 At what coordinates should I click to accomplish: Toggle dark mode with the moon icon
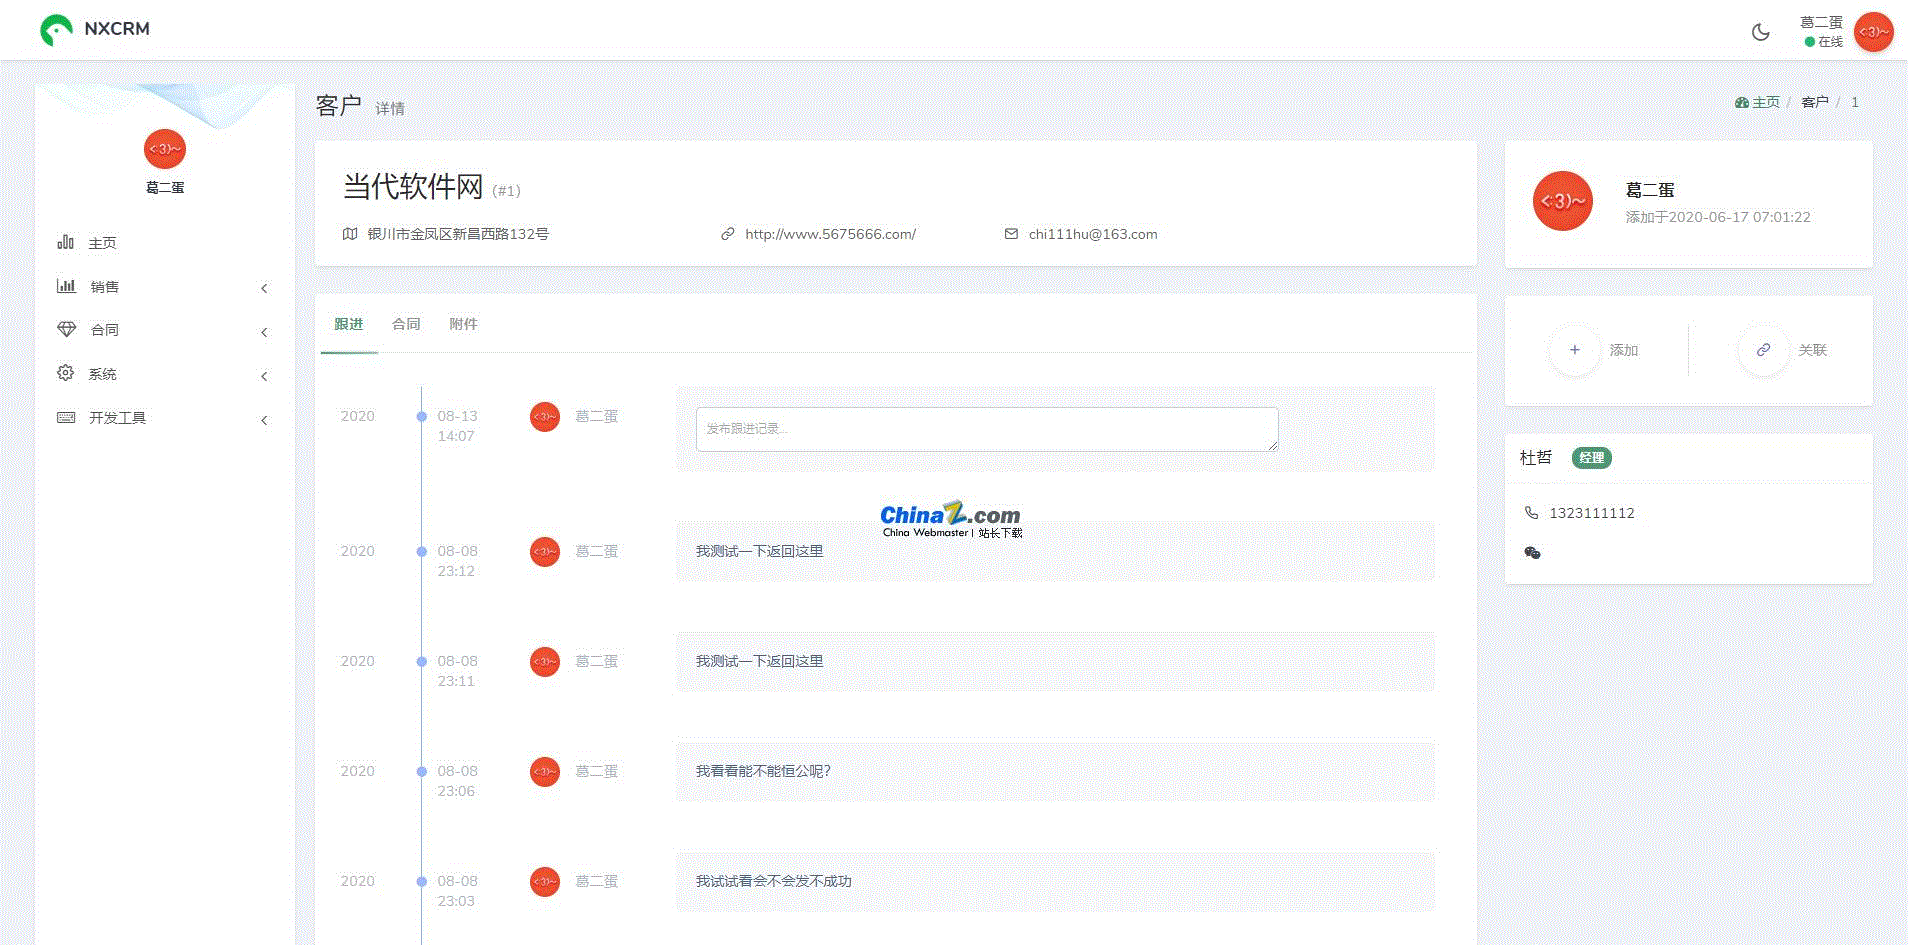click(x=1760, y=32)
